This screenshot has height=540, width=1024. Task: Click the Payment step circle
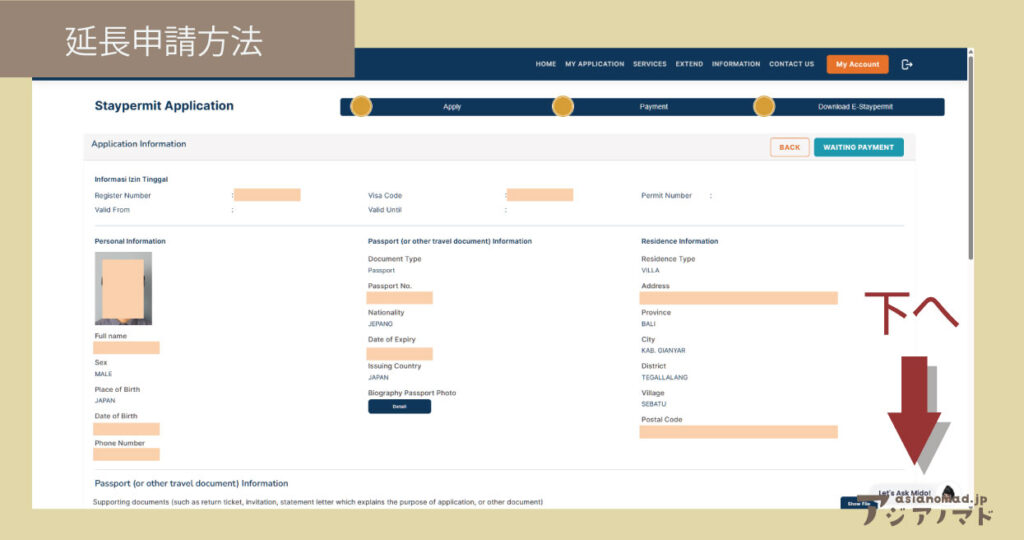point(563,106)
